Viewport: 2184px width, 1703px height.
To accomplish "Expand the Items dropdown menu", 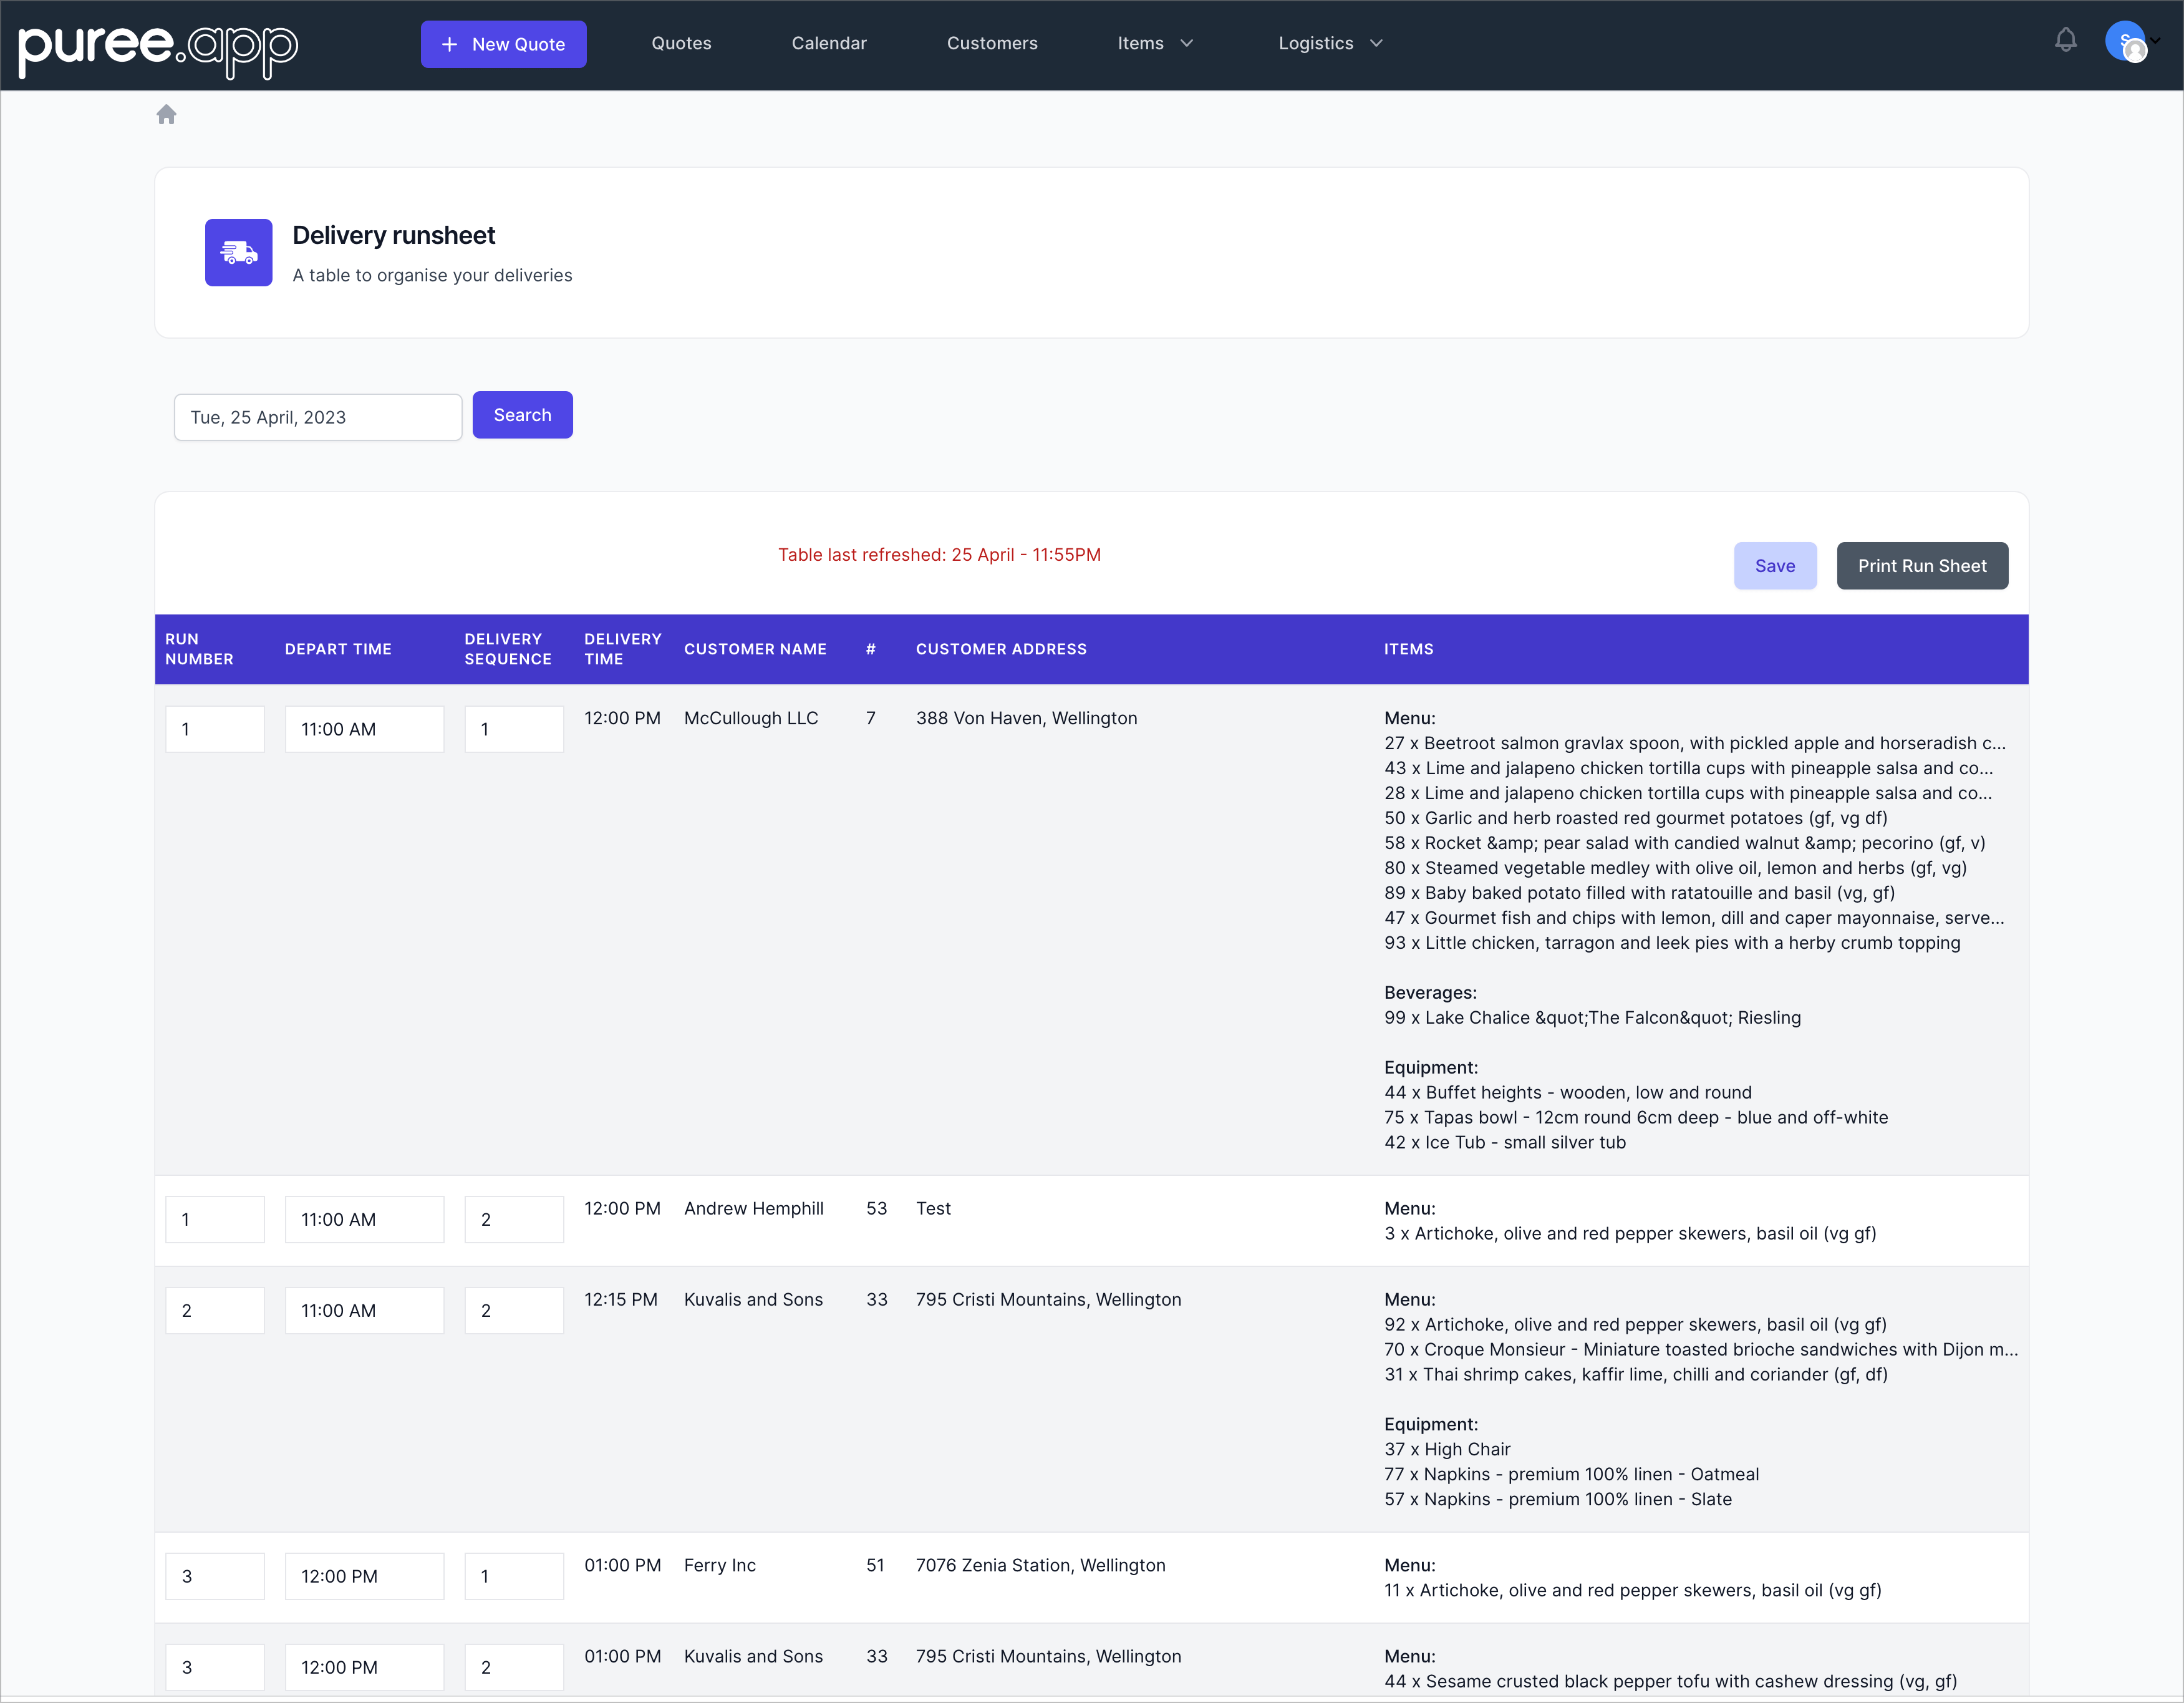I will tap(1155, 43).
